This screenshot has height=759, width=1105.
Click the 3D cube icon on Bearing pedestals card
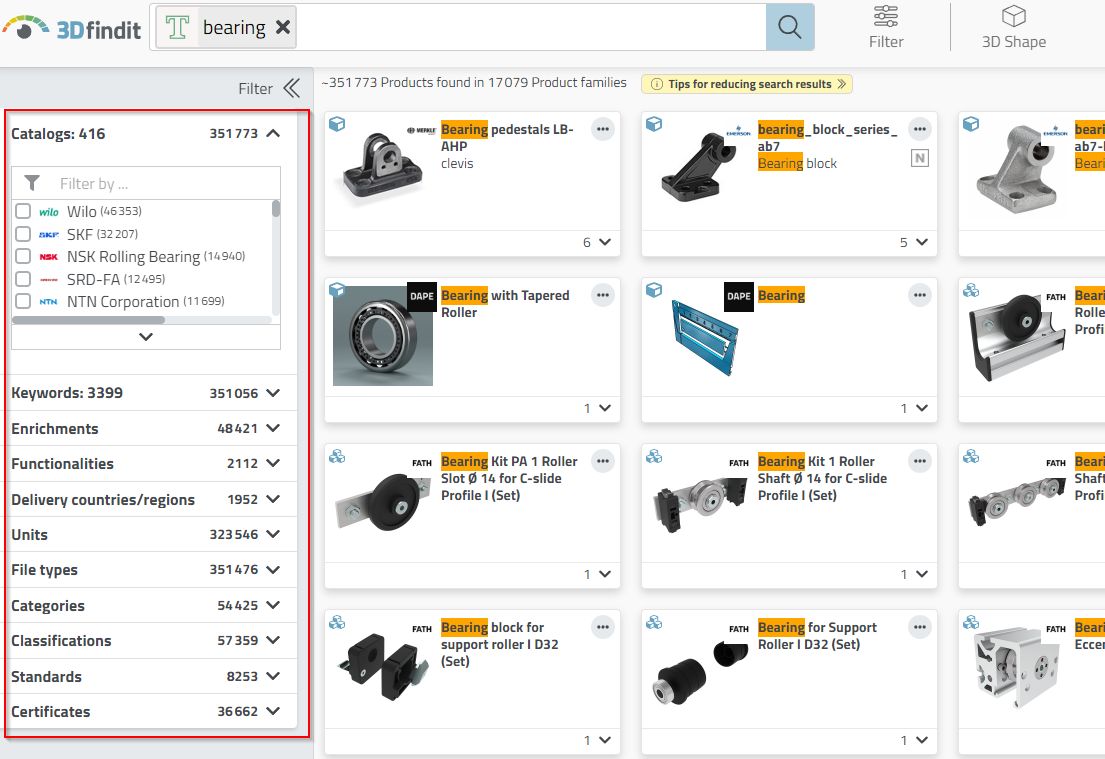(x=338, y=124)
